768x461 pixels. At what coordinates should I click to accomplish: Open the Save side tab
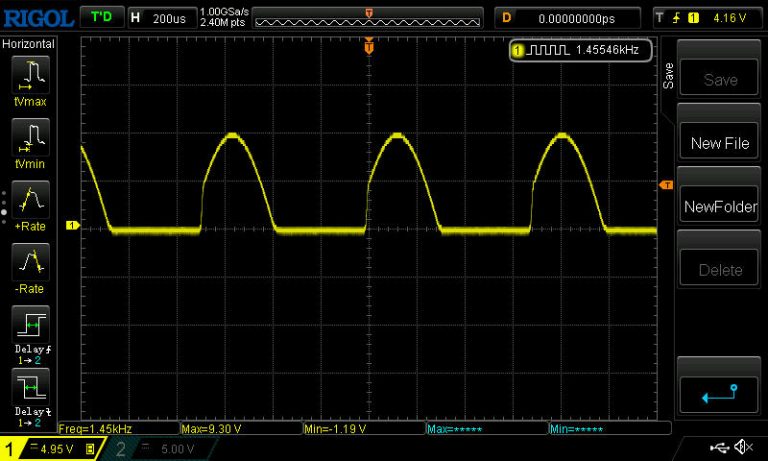point(668,76)
